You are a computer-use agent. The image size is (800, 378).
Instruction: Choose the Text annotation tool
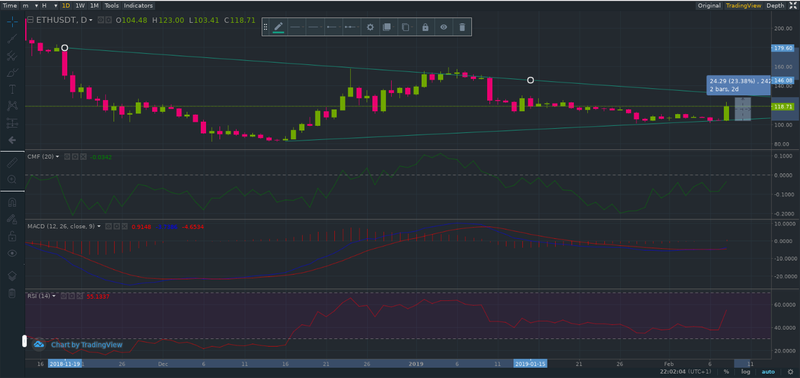coord(12,89)
